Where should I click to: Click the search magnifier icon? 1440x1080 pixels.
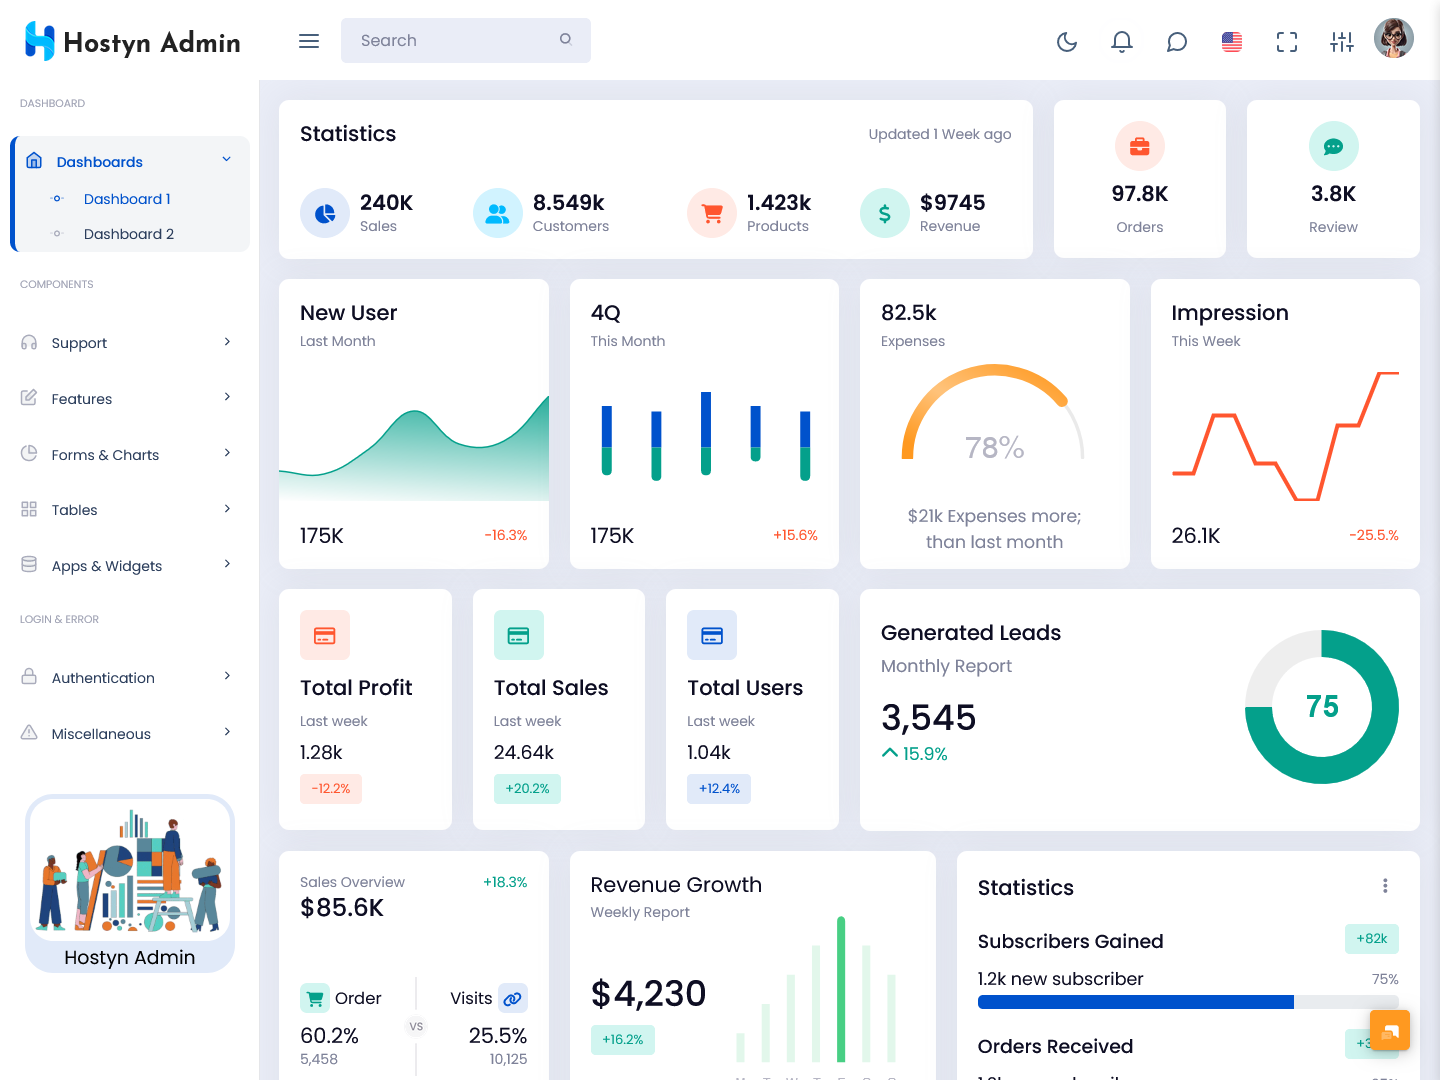(x=566, y=40)
